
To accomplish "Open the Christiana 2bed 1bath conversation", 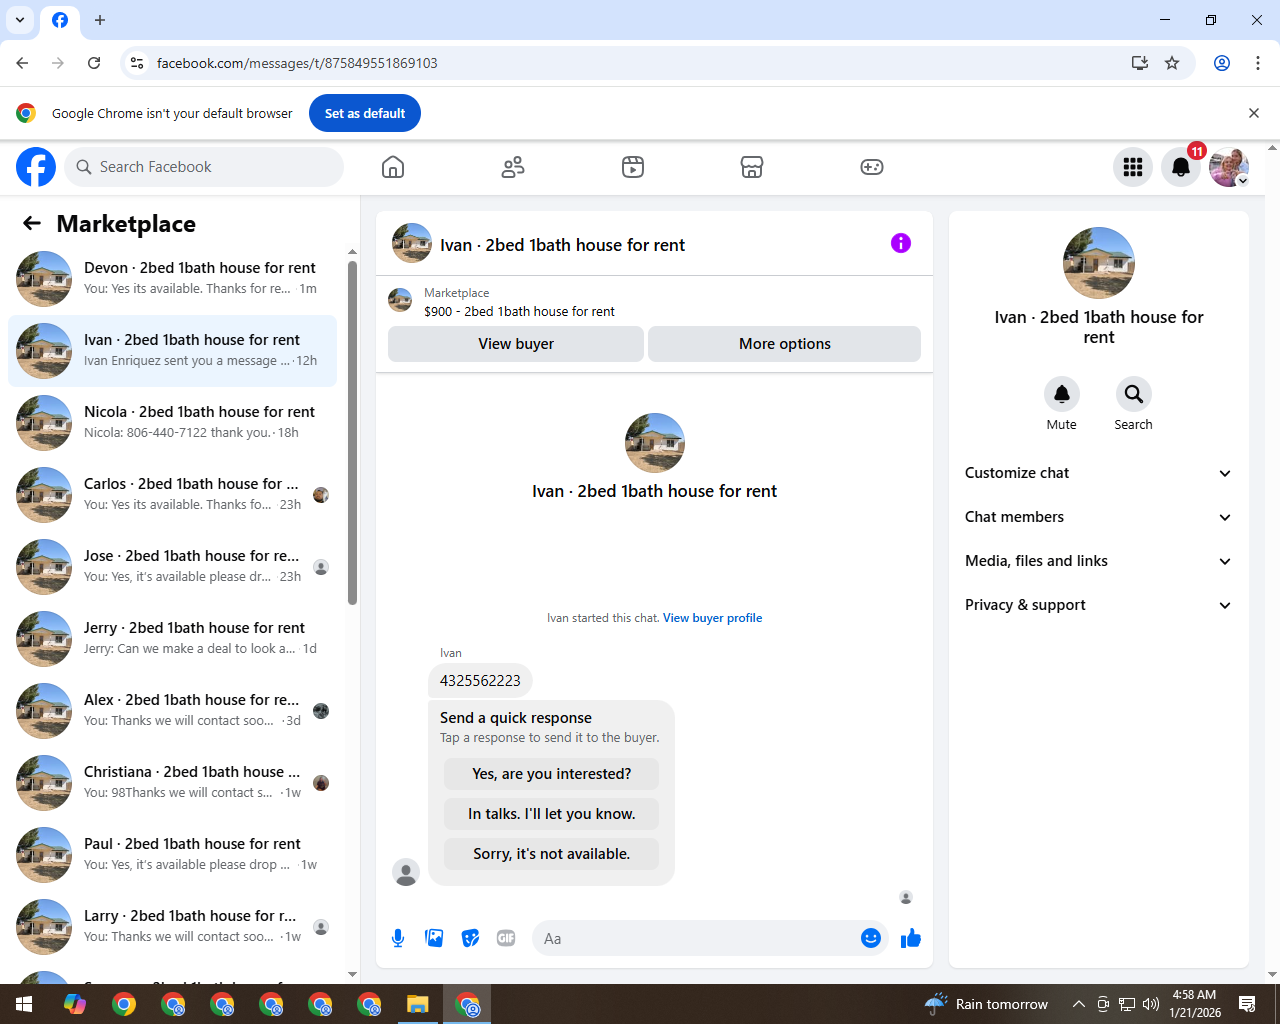I will [x=172, y=783].
